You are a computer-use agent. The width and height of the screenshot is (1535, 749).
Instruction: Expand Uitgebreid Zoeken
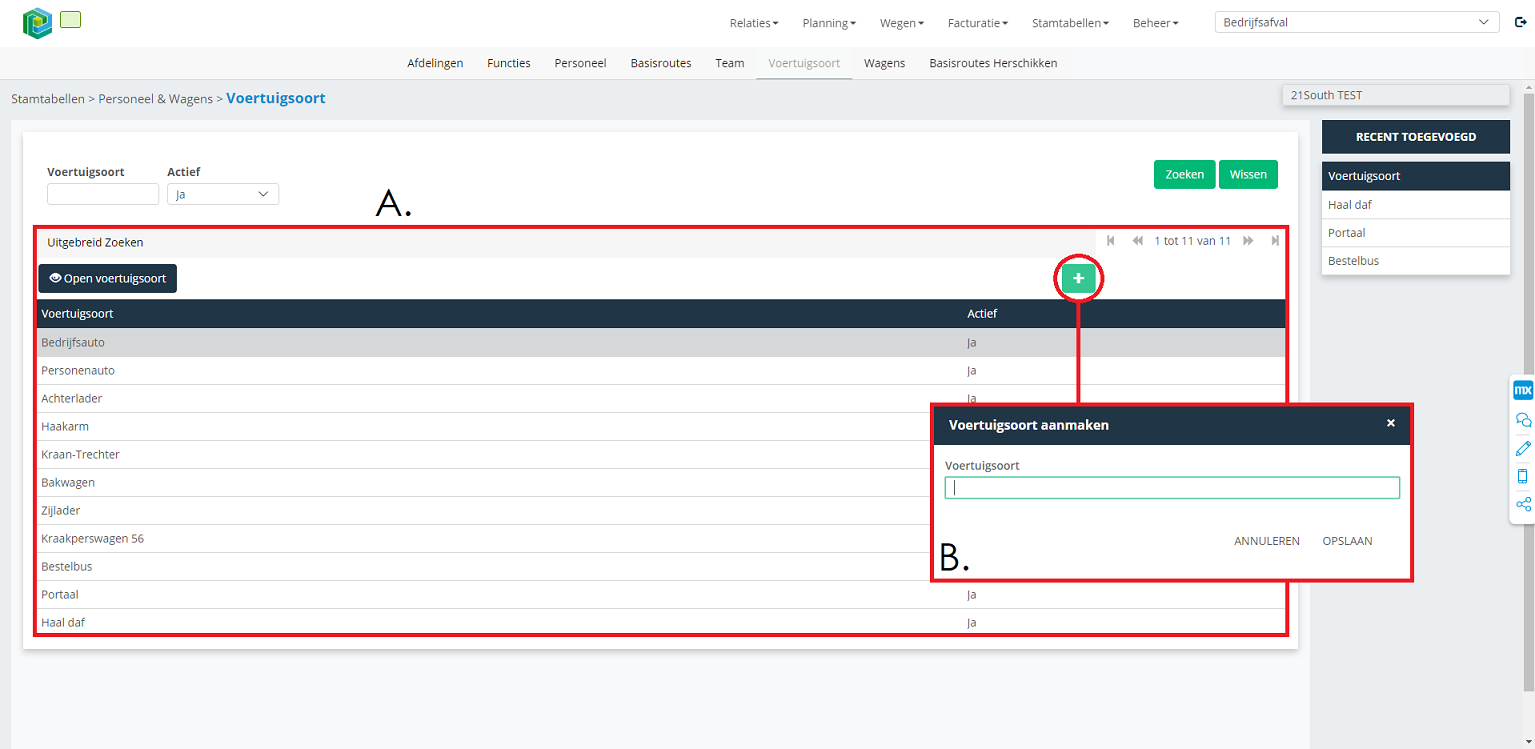pos(95,242)
